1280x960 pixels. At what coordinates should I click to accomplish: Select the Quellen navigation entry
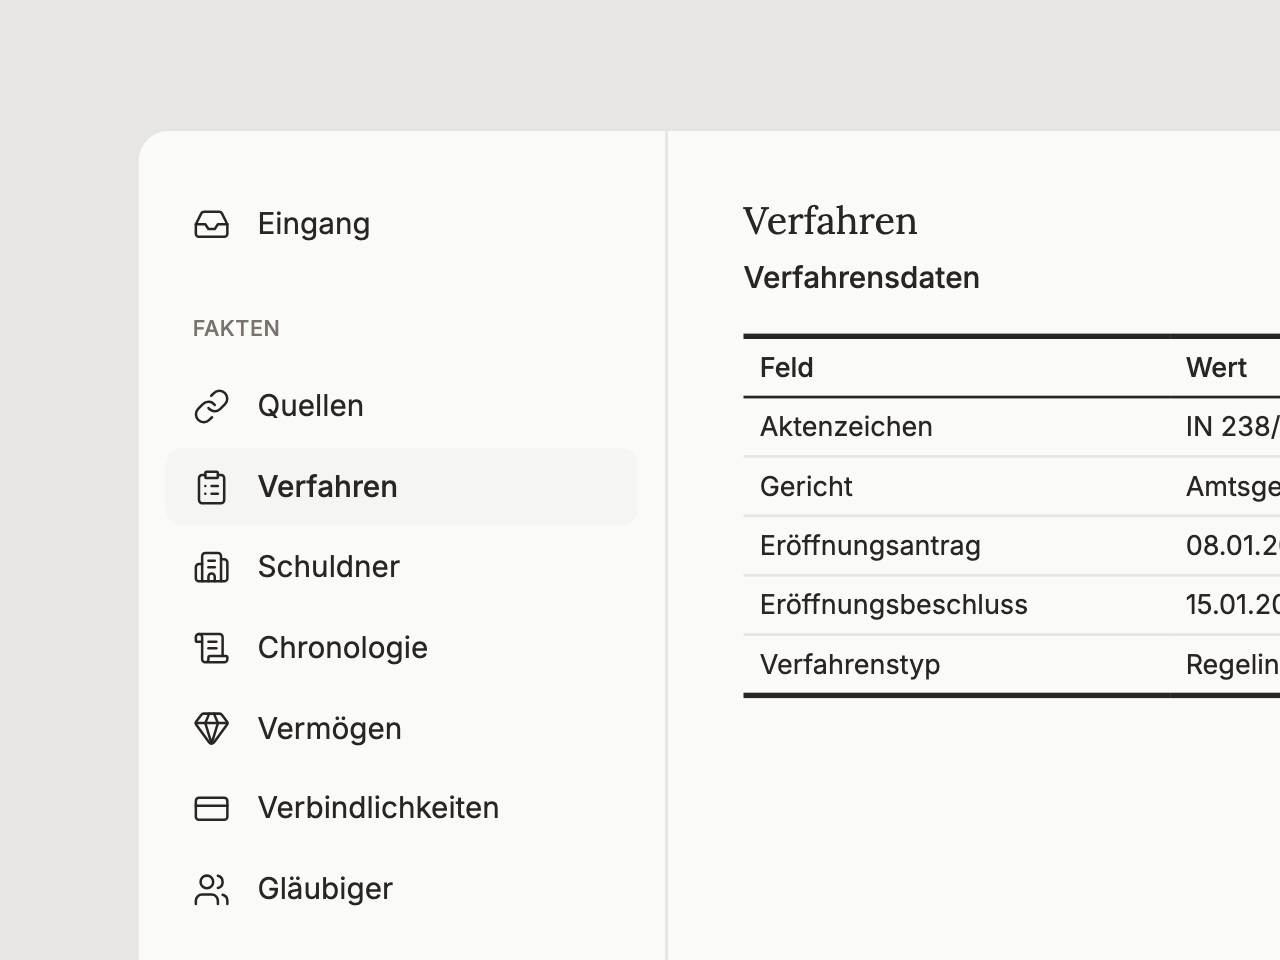tap(310, 406)
